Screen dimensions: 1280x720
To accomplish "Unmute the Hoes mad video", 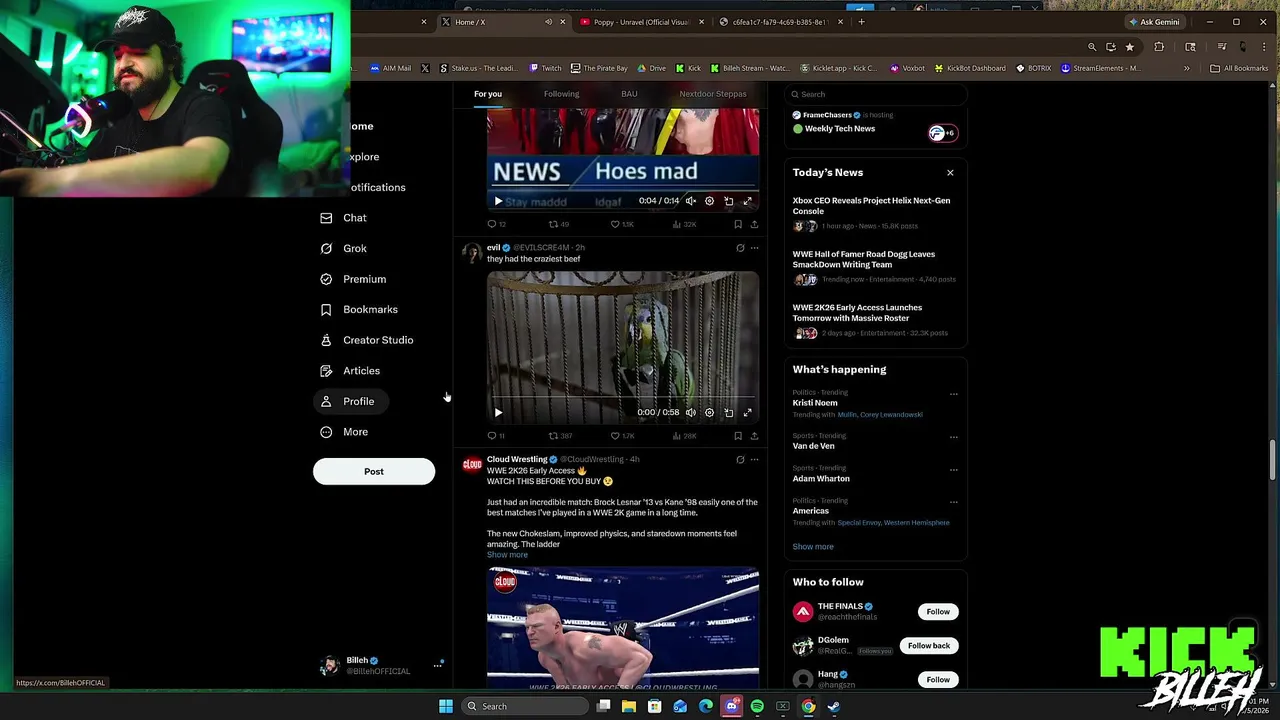I will (690, 201).
